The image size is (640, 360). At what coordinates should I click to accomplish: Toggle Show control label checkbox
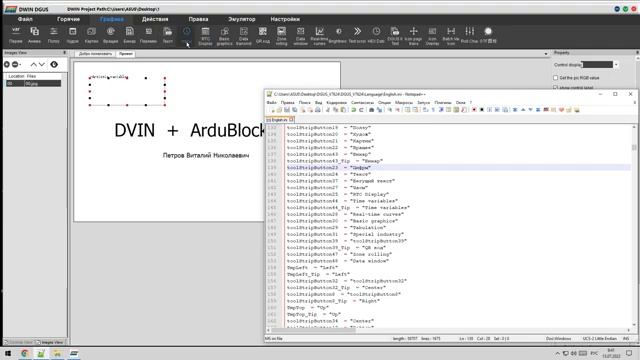click(x=556, y=87)
